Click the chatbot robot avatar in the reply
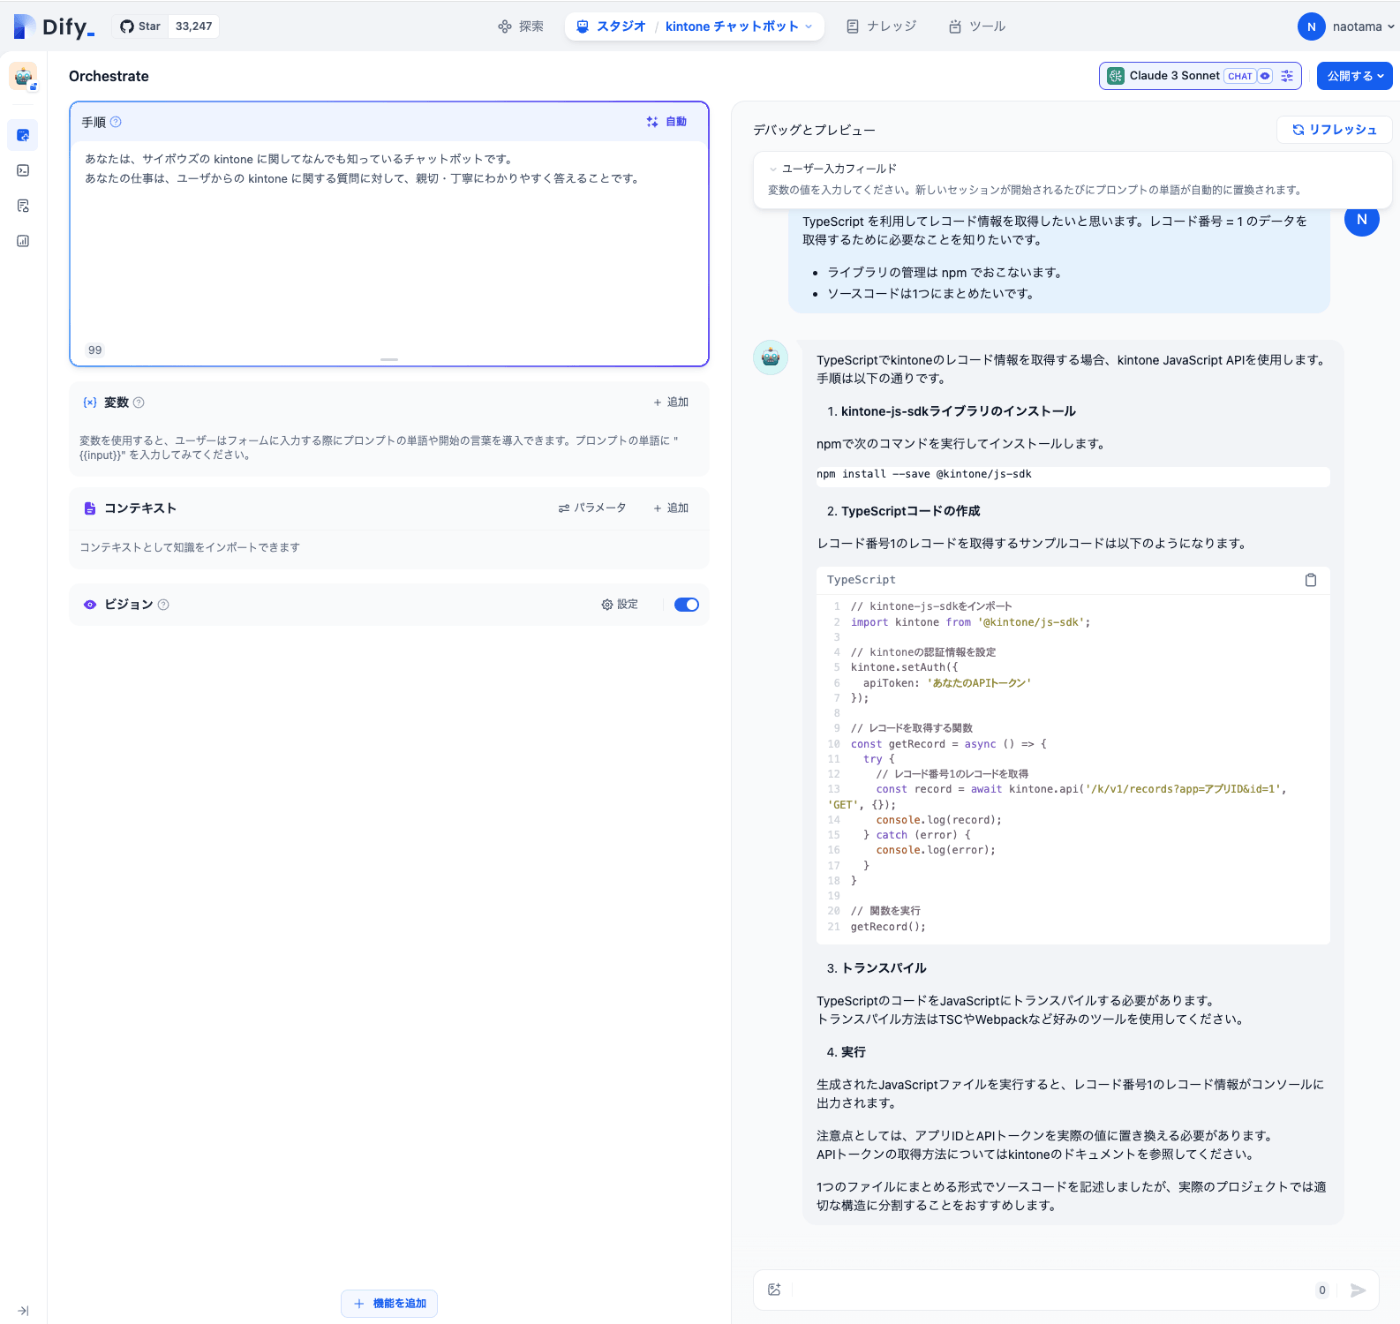Viewport: 1400px width, 1324px height. [771, 357]
